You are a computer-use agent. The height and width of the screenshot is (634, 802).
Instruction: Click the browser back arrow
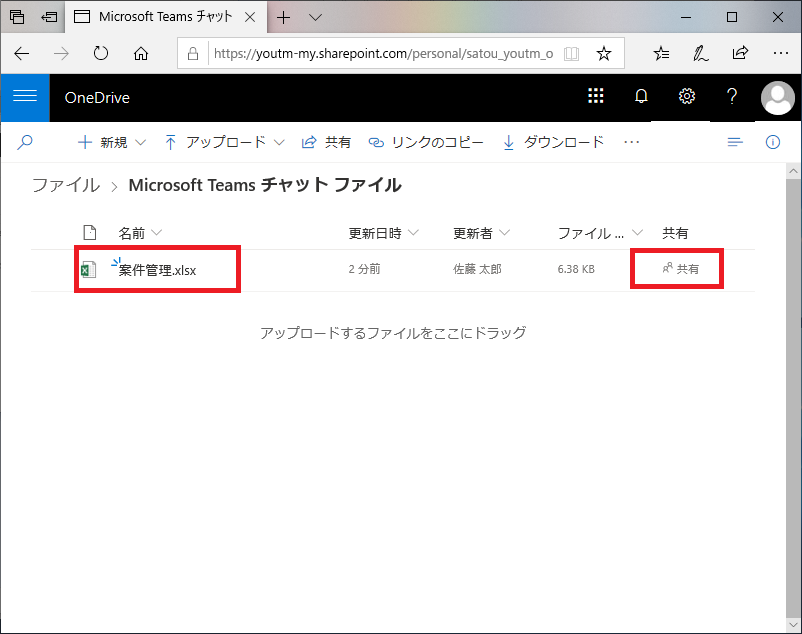click(21, 53)
